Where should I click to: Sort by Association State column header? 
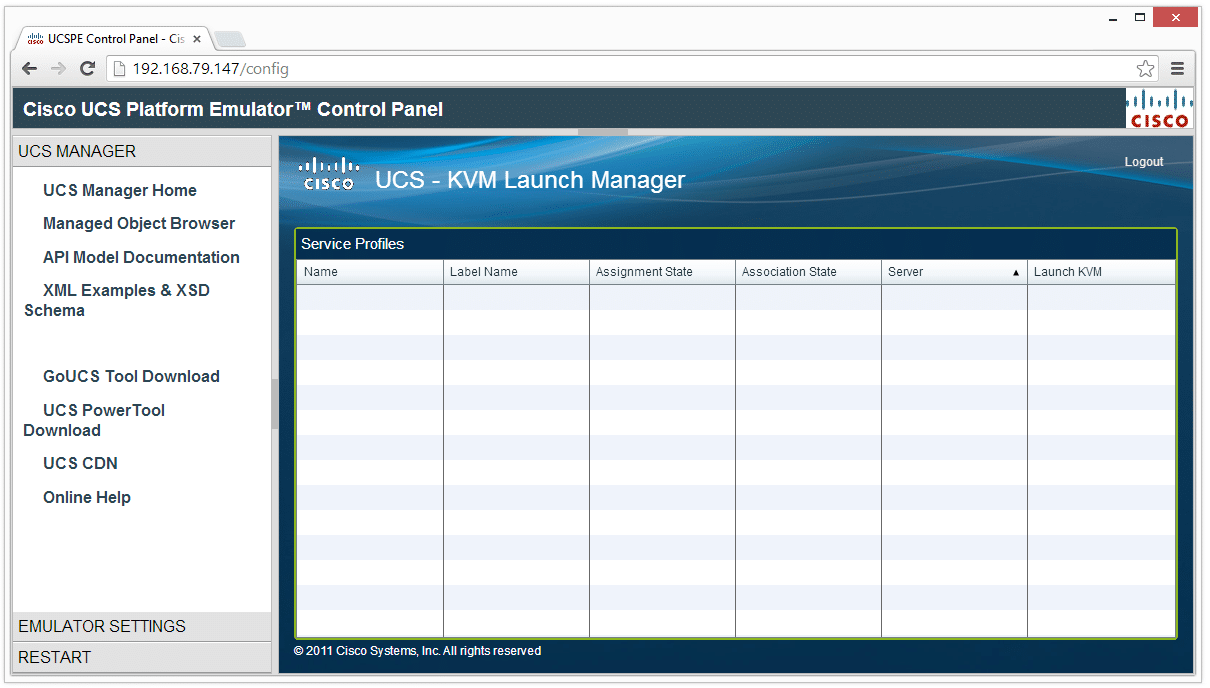click(789, 272)
